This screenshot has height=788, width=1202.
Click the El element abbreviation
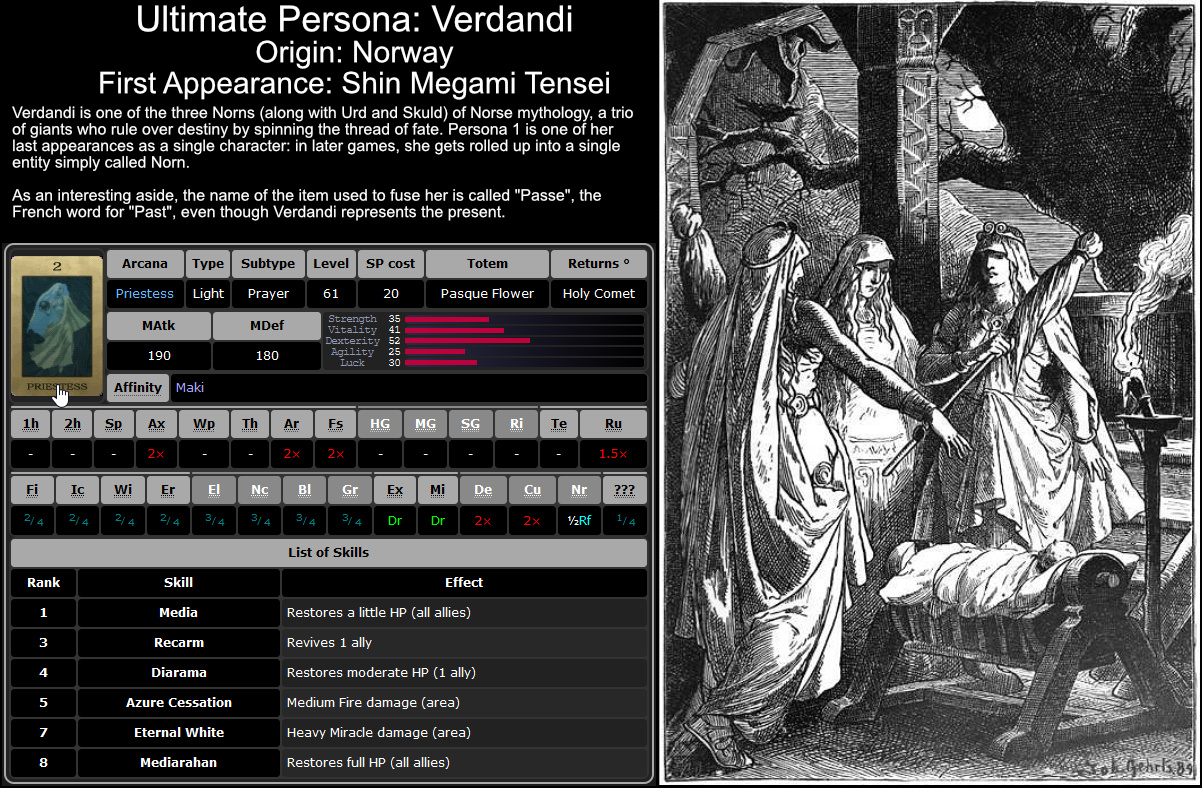214,491
